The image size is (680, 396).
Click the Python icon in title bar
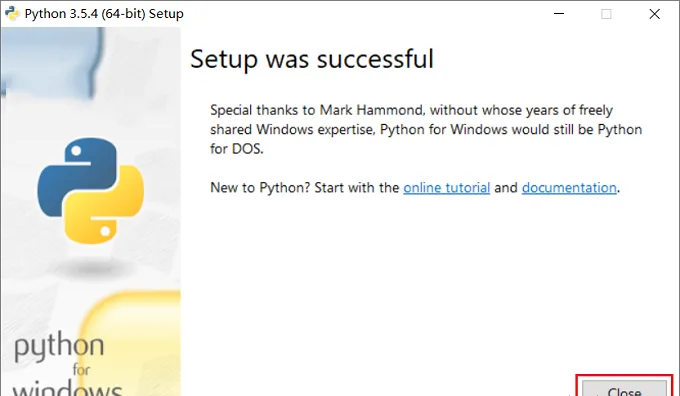point(12,13)
